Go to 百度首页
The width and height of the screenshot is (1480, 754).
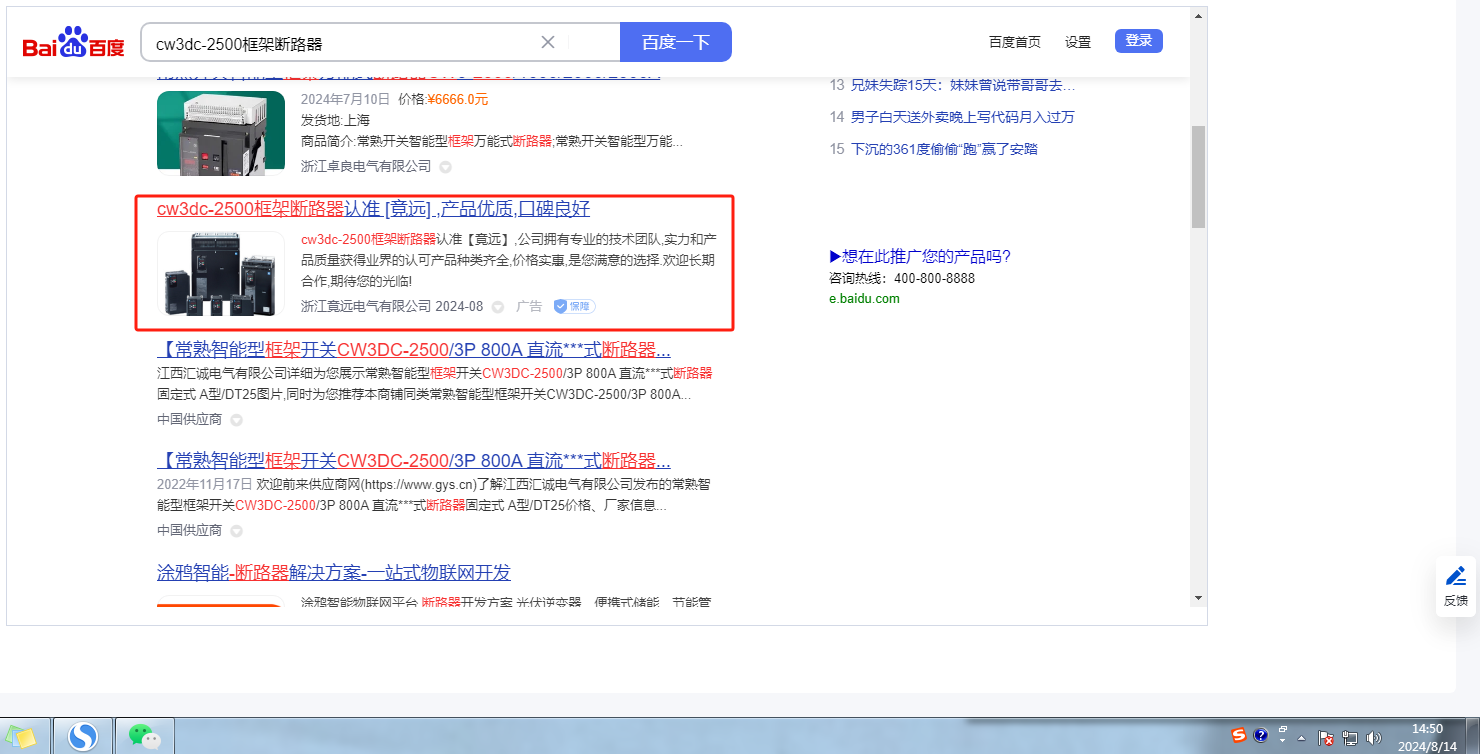tap(1014, 42)
